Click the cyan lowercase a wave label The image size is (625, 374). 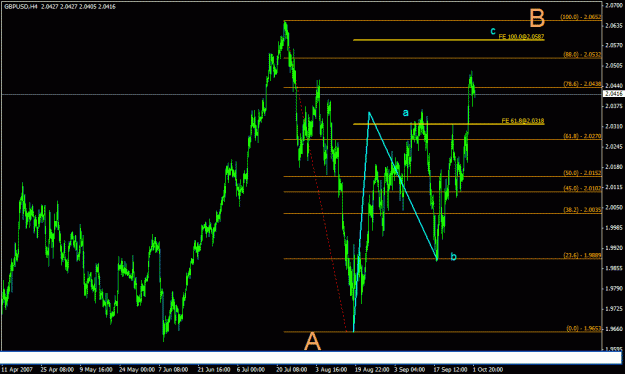tap(405, 113)
